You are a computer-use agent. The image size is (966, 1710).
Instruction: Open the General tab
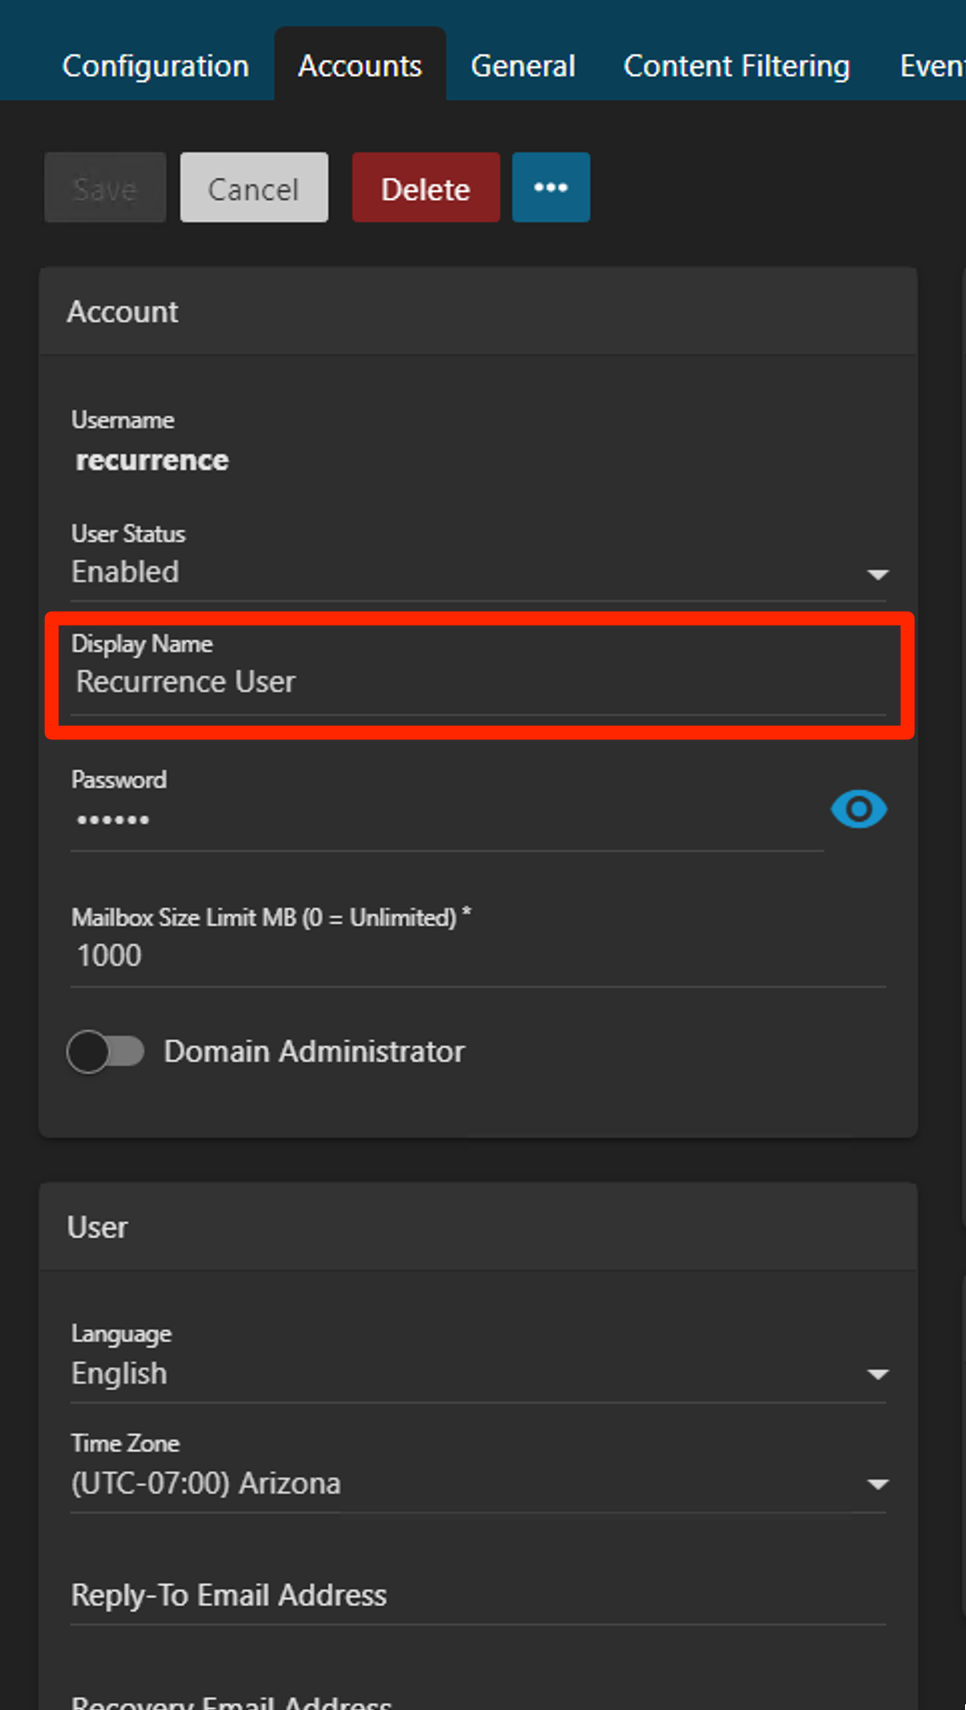(x=523, y=66)
